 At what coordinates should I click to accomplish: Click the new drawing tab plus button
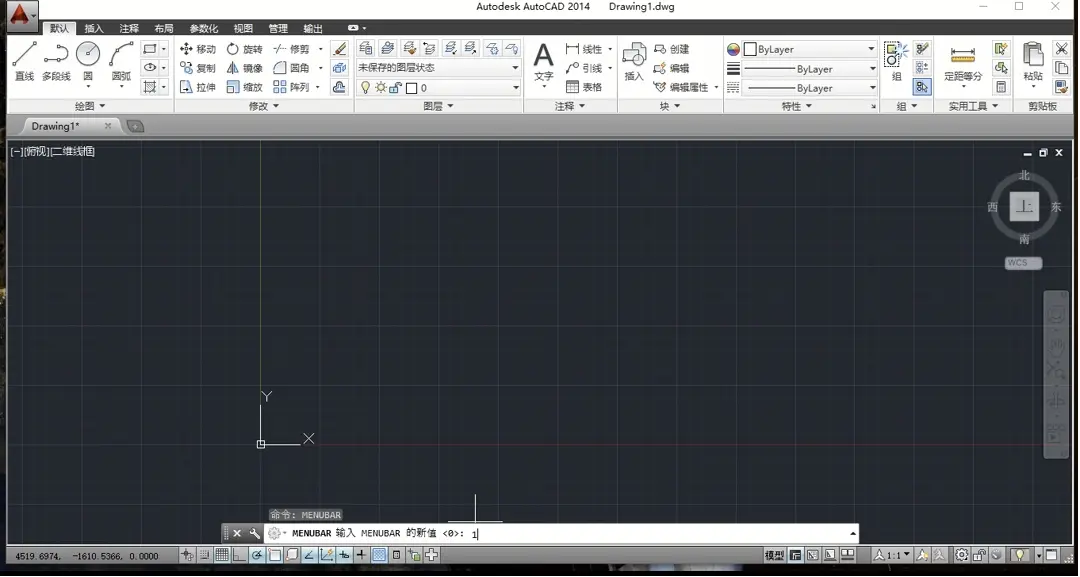pyautogui.click(x=136, y=126)
